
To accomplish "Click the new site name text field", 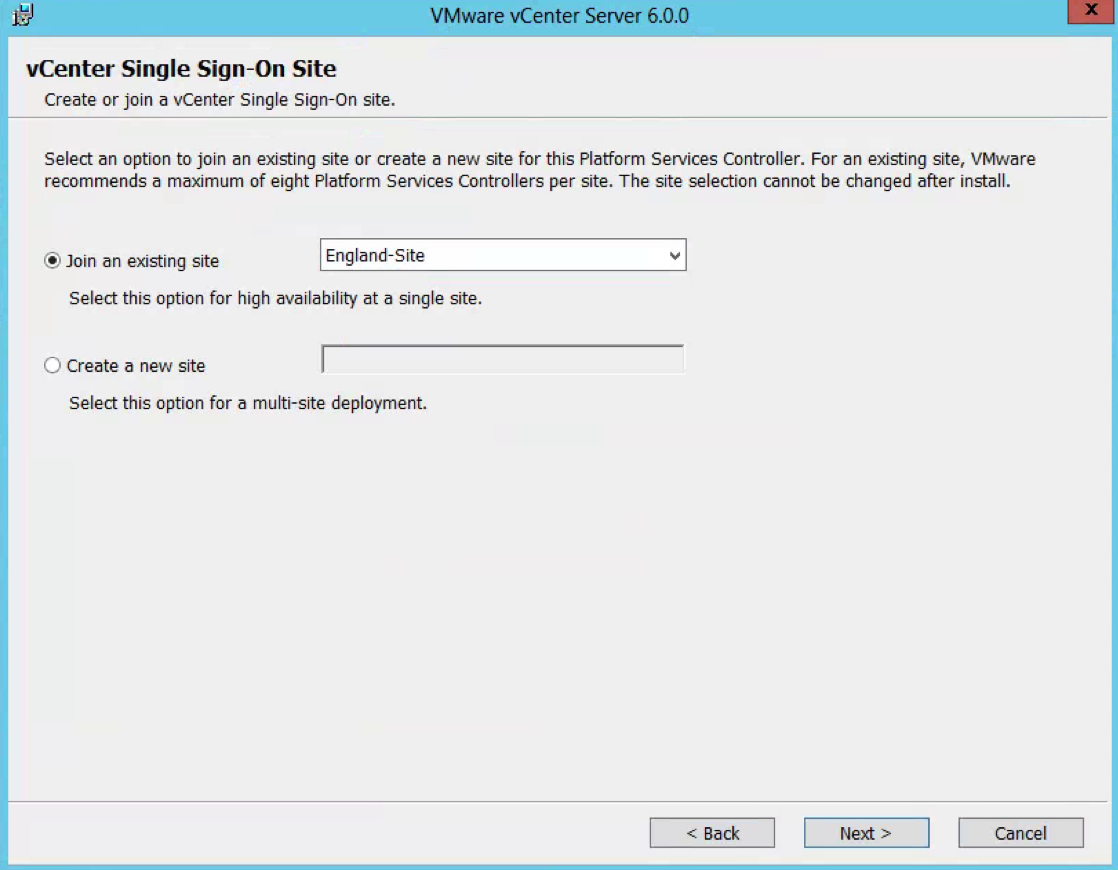I will point(503,359).
